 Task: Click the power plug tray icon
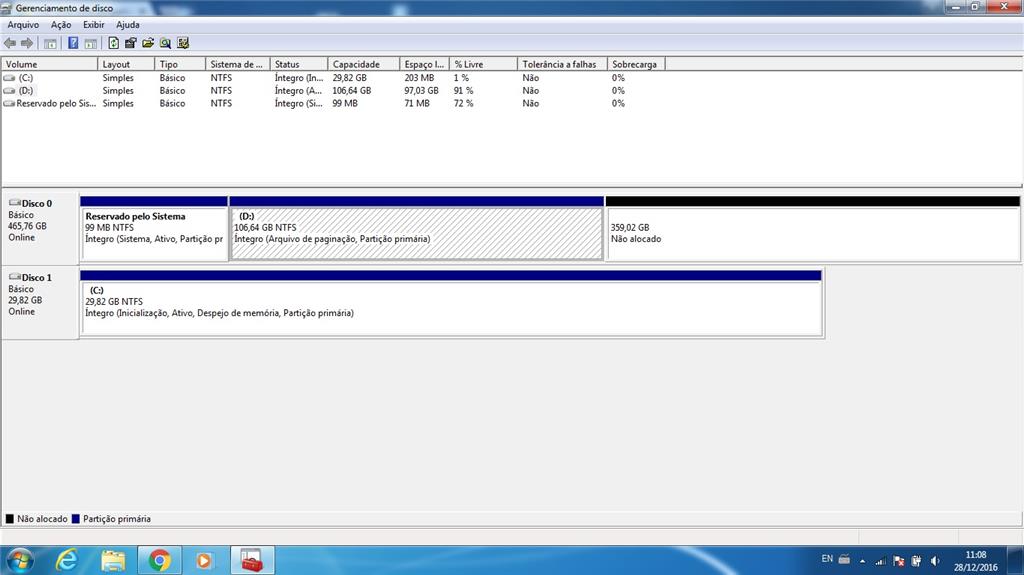point(916,561)
